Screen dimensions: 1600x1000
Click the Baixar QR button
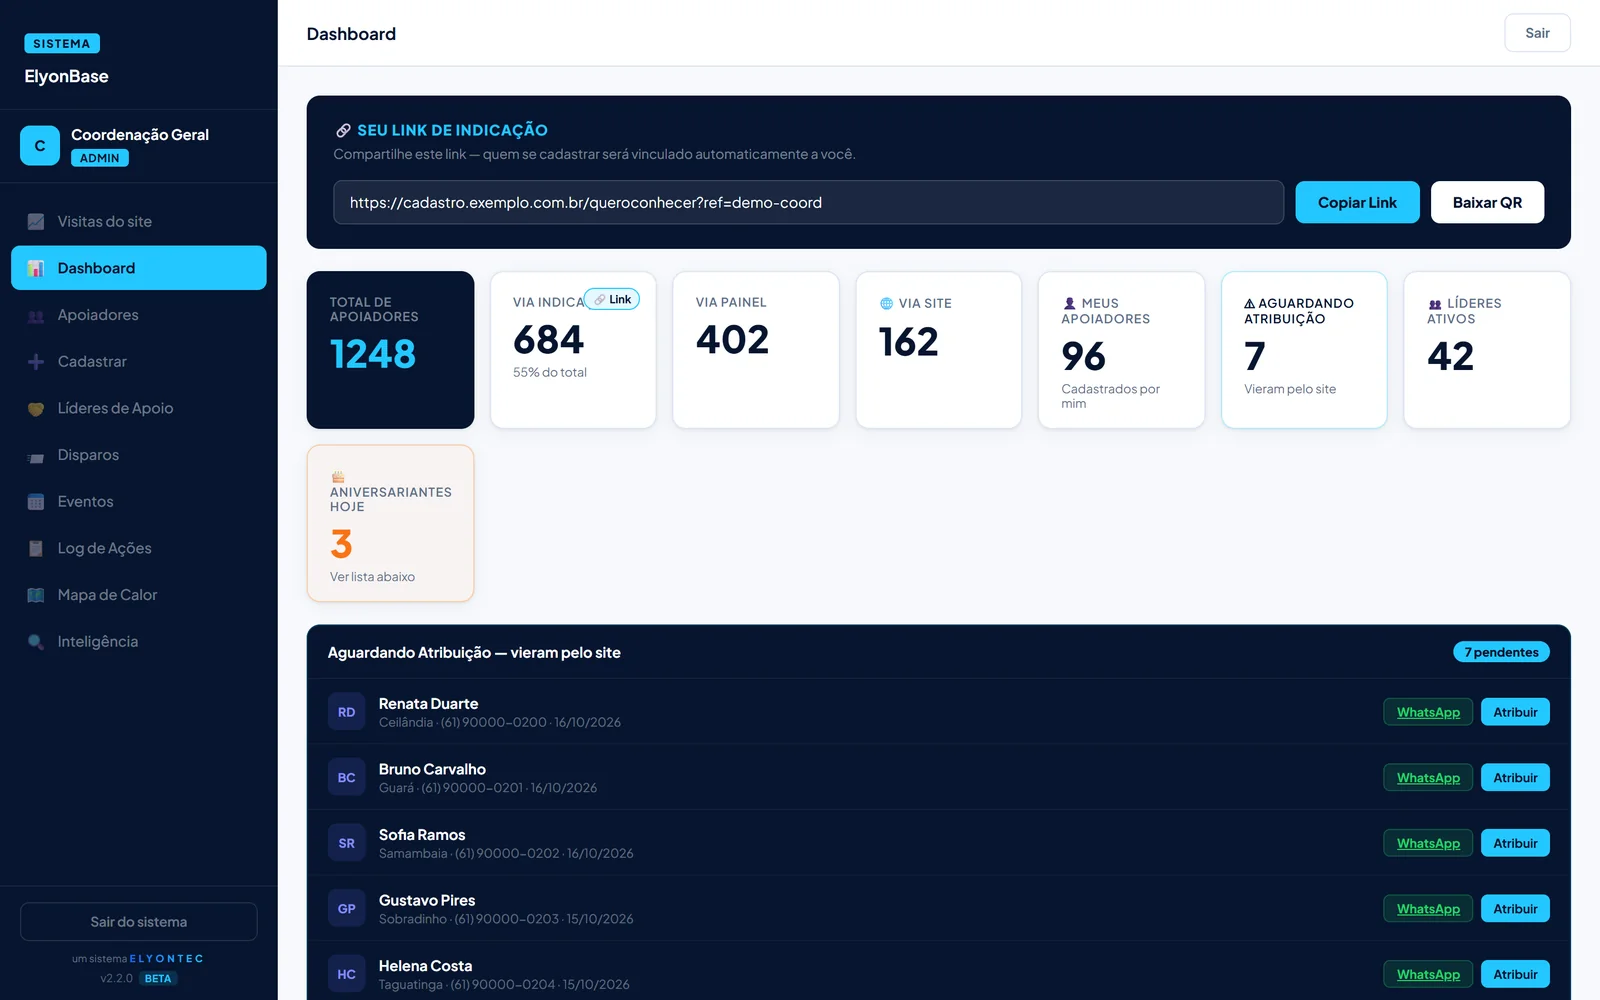1487,202
